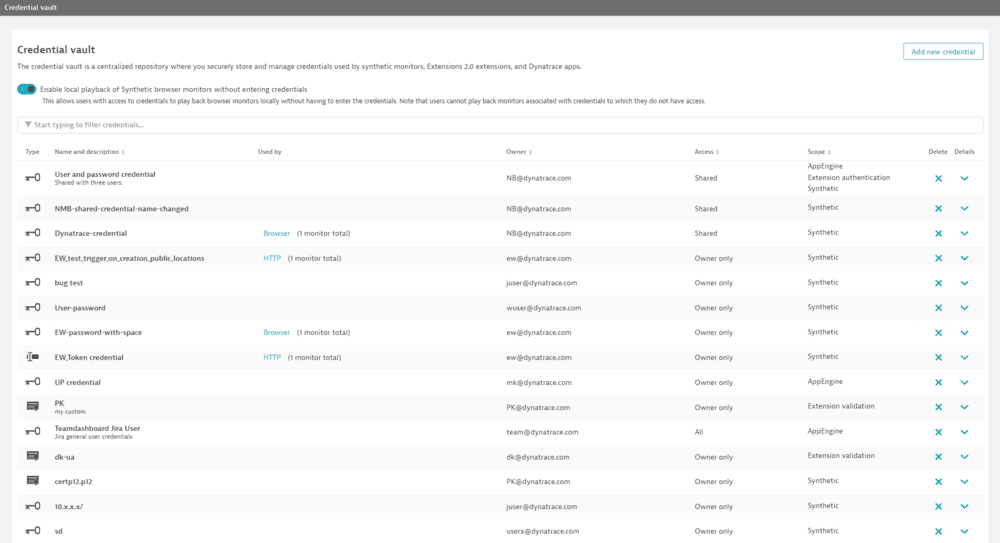This screenshot has width=1000, height=543.
Task: Click Add new credential button
Action: tap(943, 52)
